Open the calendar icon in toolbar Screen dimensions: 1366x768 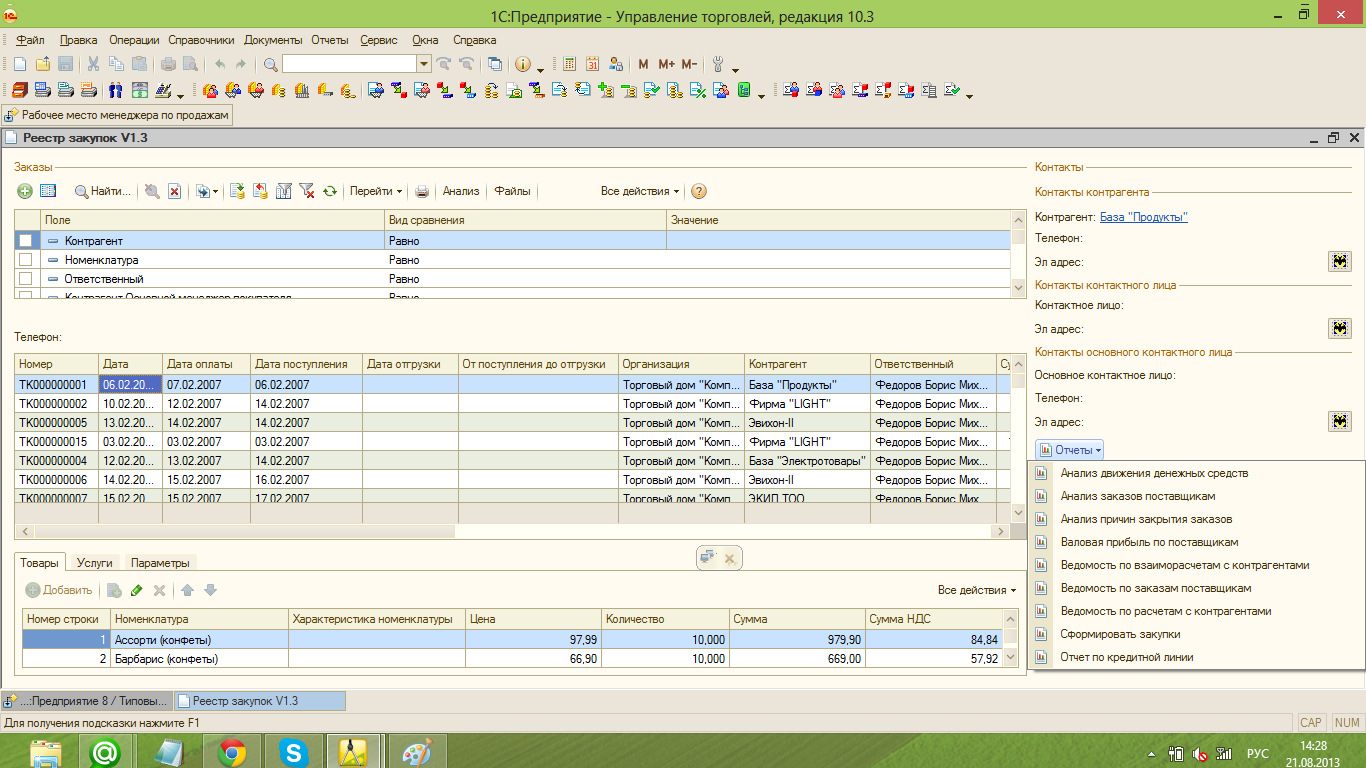[x=593, y=64]
